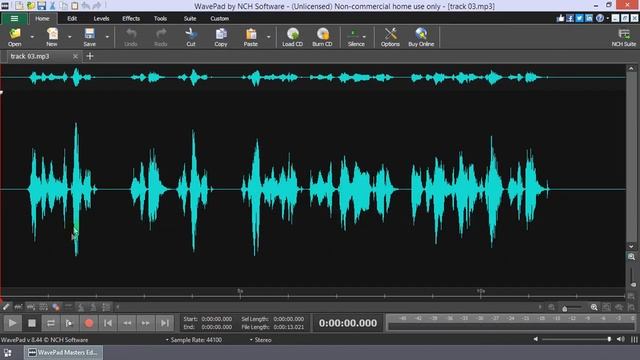Switch to the Effects ribbon tab
The image size is (640, 360).
point(131,18)
